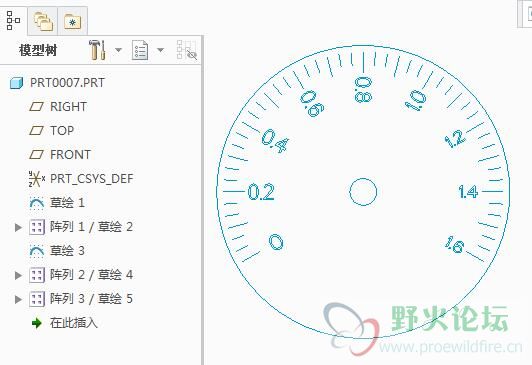Select the 1.0 dial label

416,100
